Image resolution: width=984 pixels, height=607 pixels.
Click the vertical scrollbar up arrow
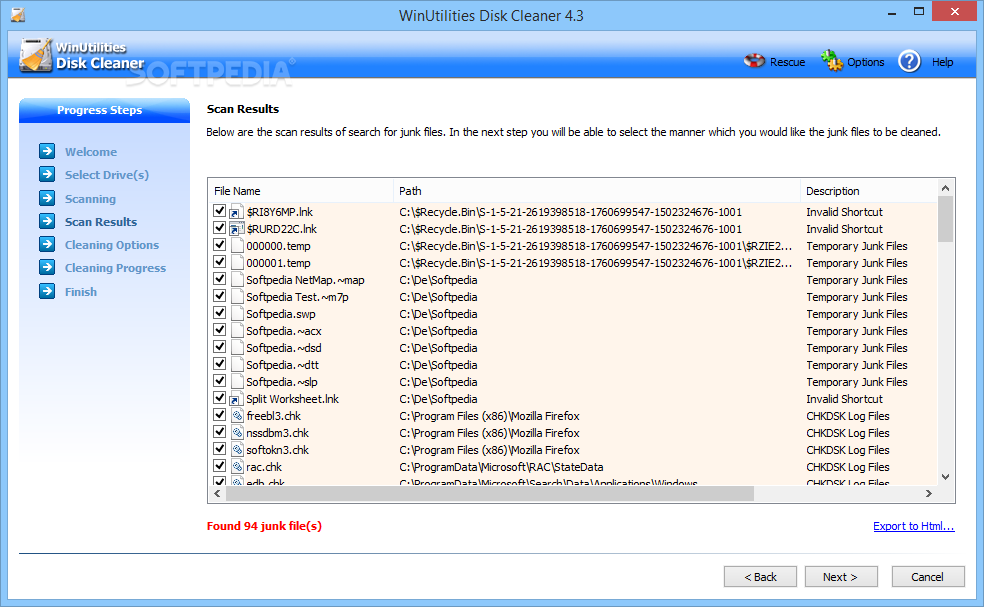[x=946, y=188]
